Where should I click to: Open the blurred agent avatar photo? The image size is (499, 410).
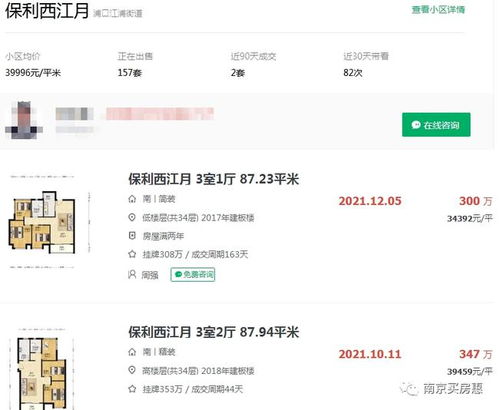click(x=24, y=120)
